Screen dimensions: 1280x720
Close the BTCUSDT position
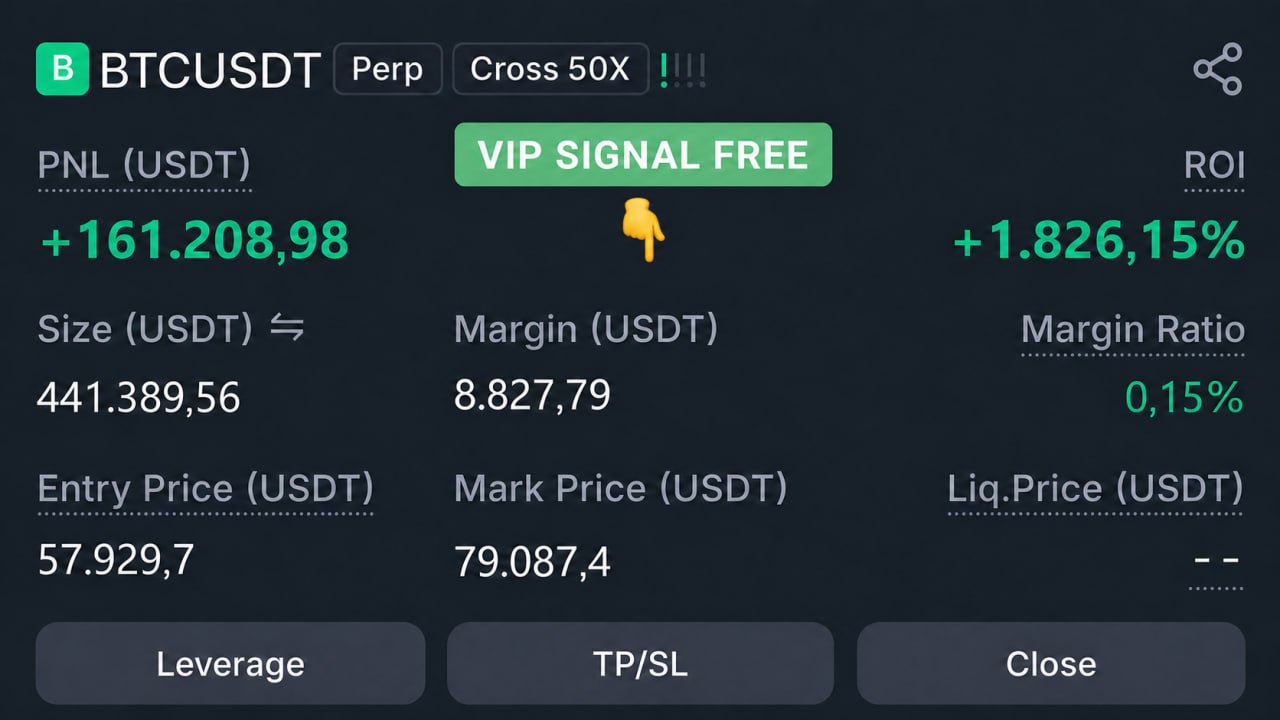1051,664
